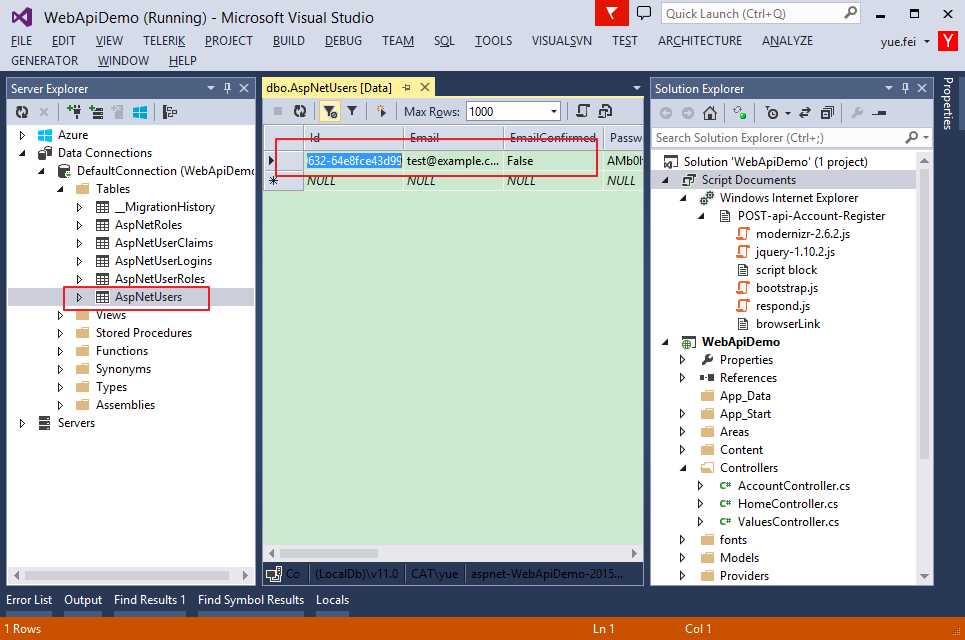
Task: Open the TELERIK menu
Action: click(x=164, y=41)
